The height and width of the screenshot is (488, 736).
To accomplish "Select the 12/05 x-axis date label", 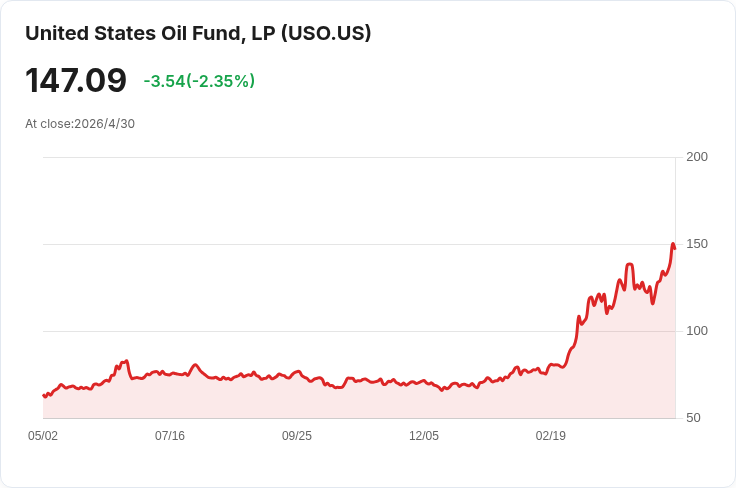I will 424,435.
